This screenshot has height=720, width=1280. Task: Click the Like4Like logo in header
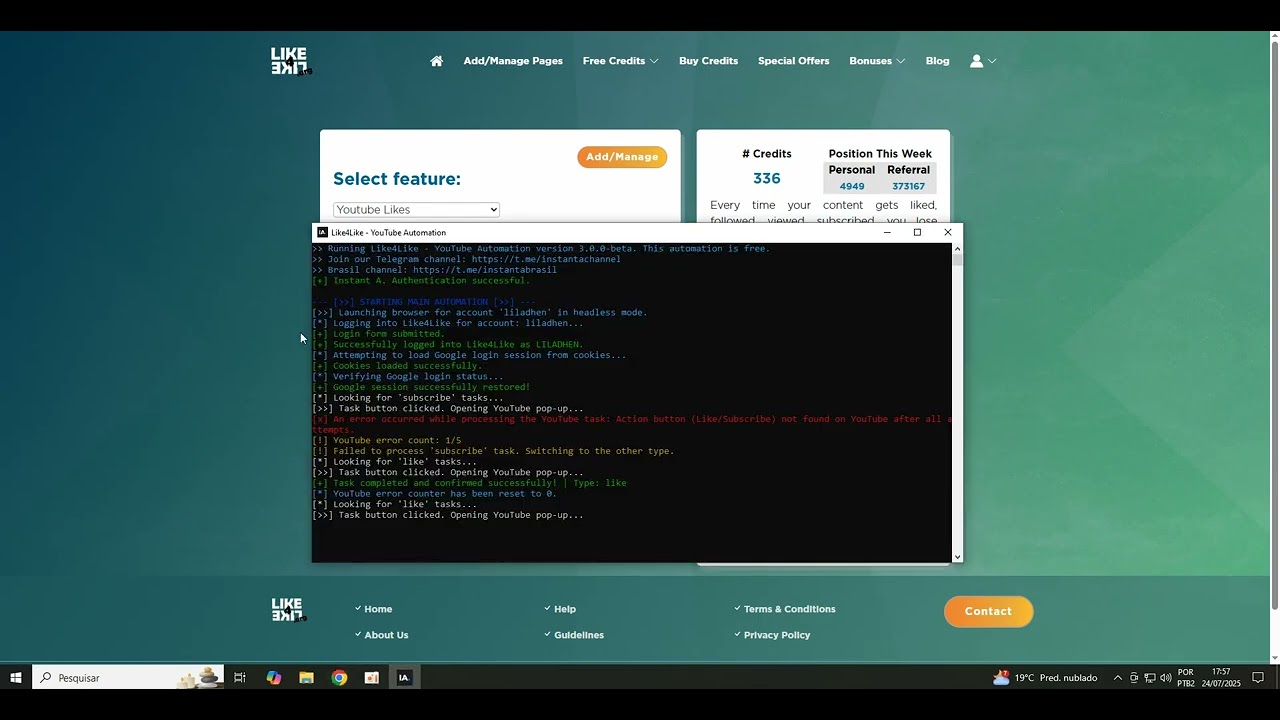[291, 61]
